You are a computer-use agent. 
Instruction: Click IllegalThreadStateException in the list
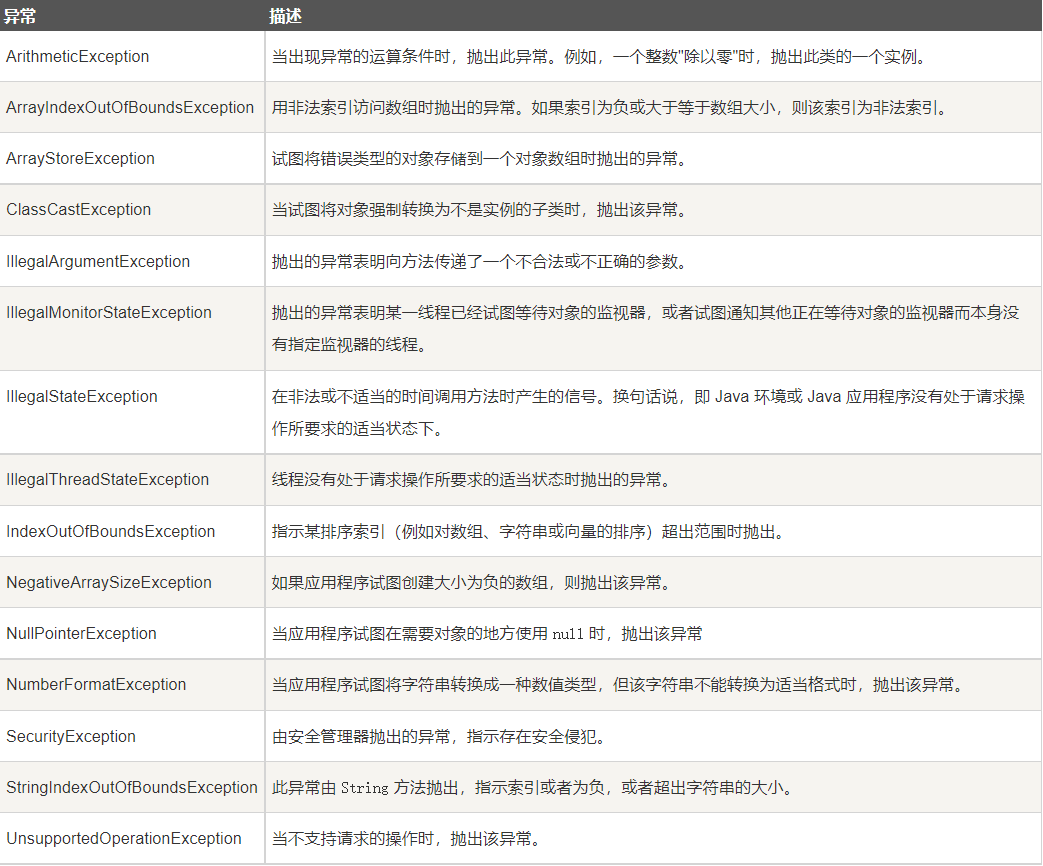(108, 480)
